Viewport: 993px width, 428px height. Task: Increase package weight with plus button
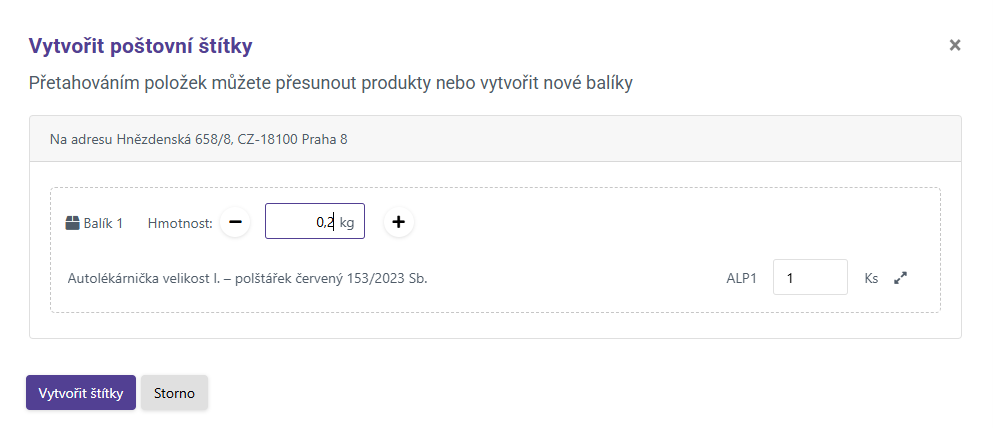point(398,222)
